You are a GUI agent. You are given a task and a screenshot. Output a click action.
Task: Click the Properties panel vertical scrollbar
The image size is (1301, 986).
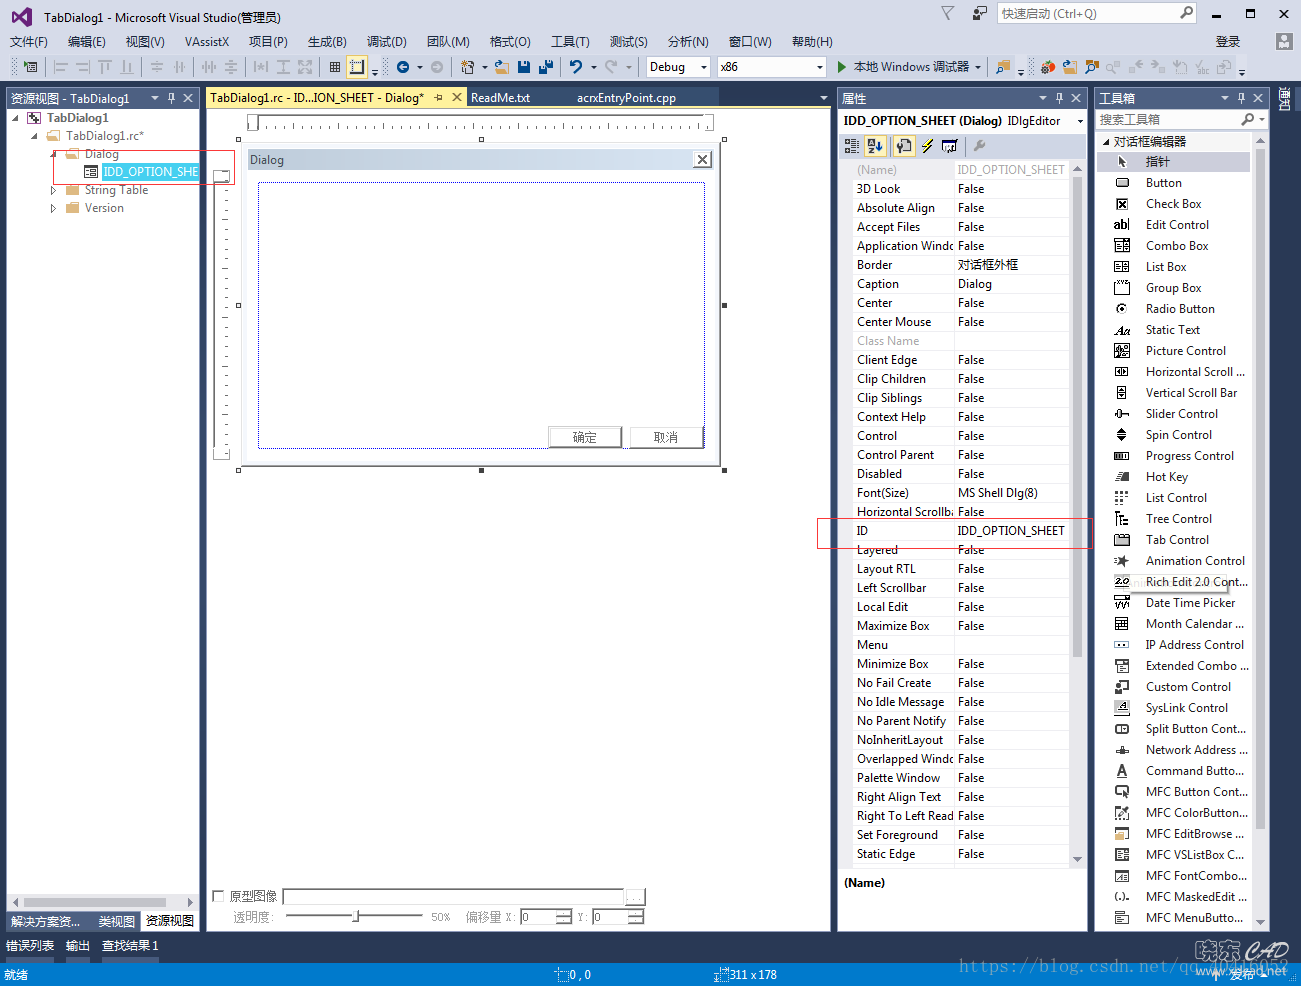tap(1077, 417)
